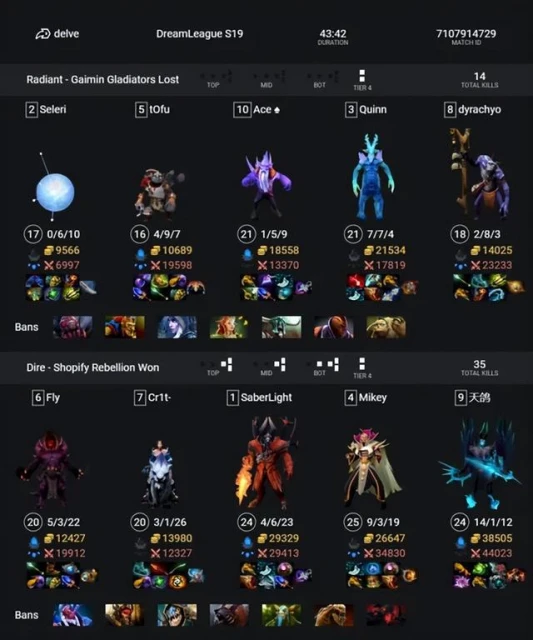Screen dimensions: 533x640
Task: Open the Windranger ban thumbnail in Radiant bans
Action: pyautogui.click(x=229, y=327)
